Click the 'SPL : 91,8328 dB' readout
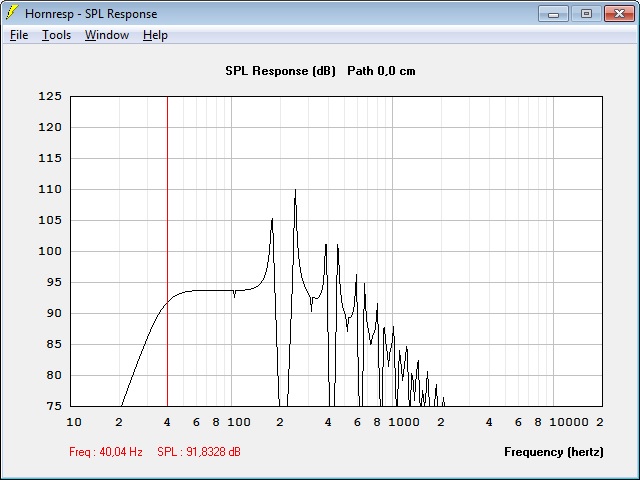Image resolution: width=640 pixels, height=480 pixels. (x=199, y=452)
